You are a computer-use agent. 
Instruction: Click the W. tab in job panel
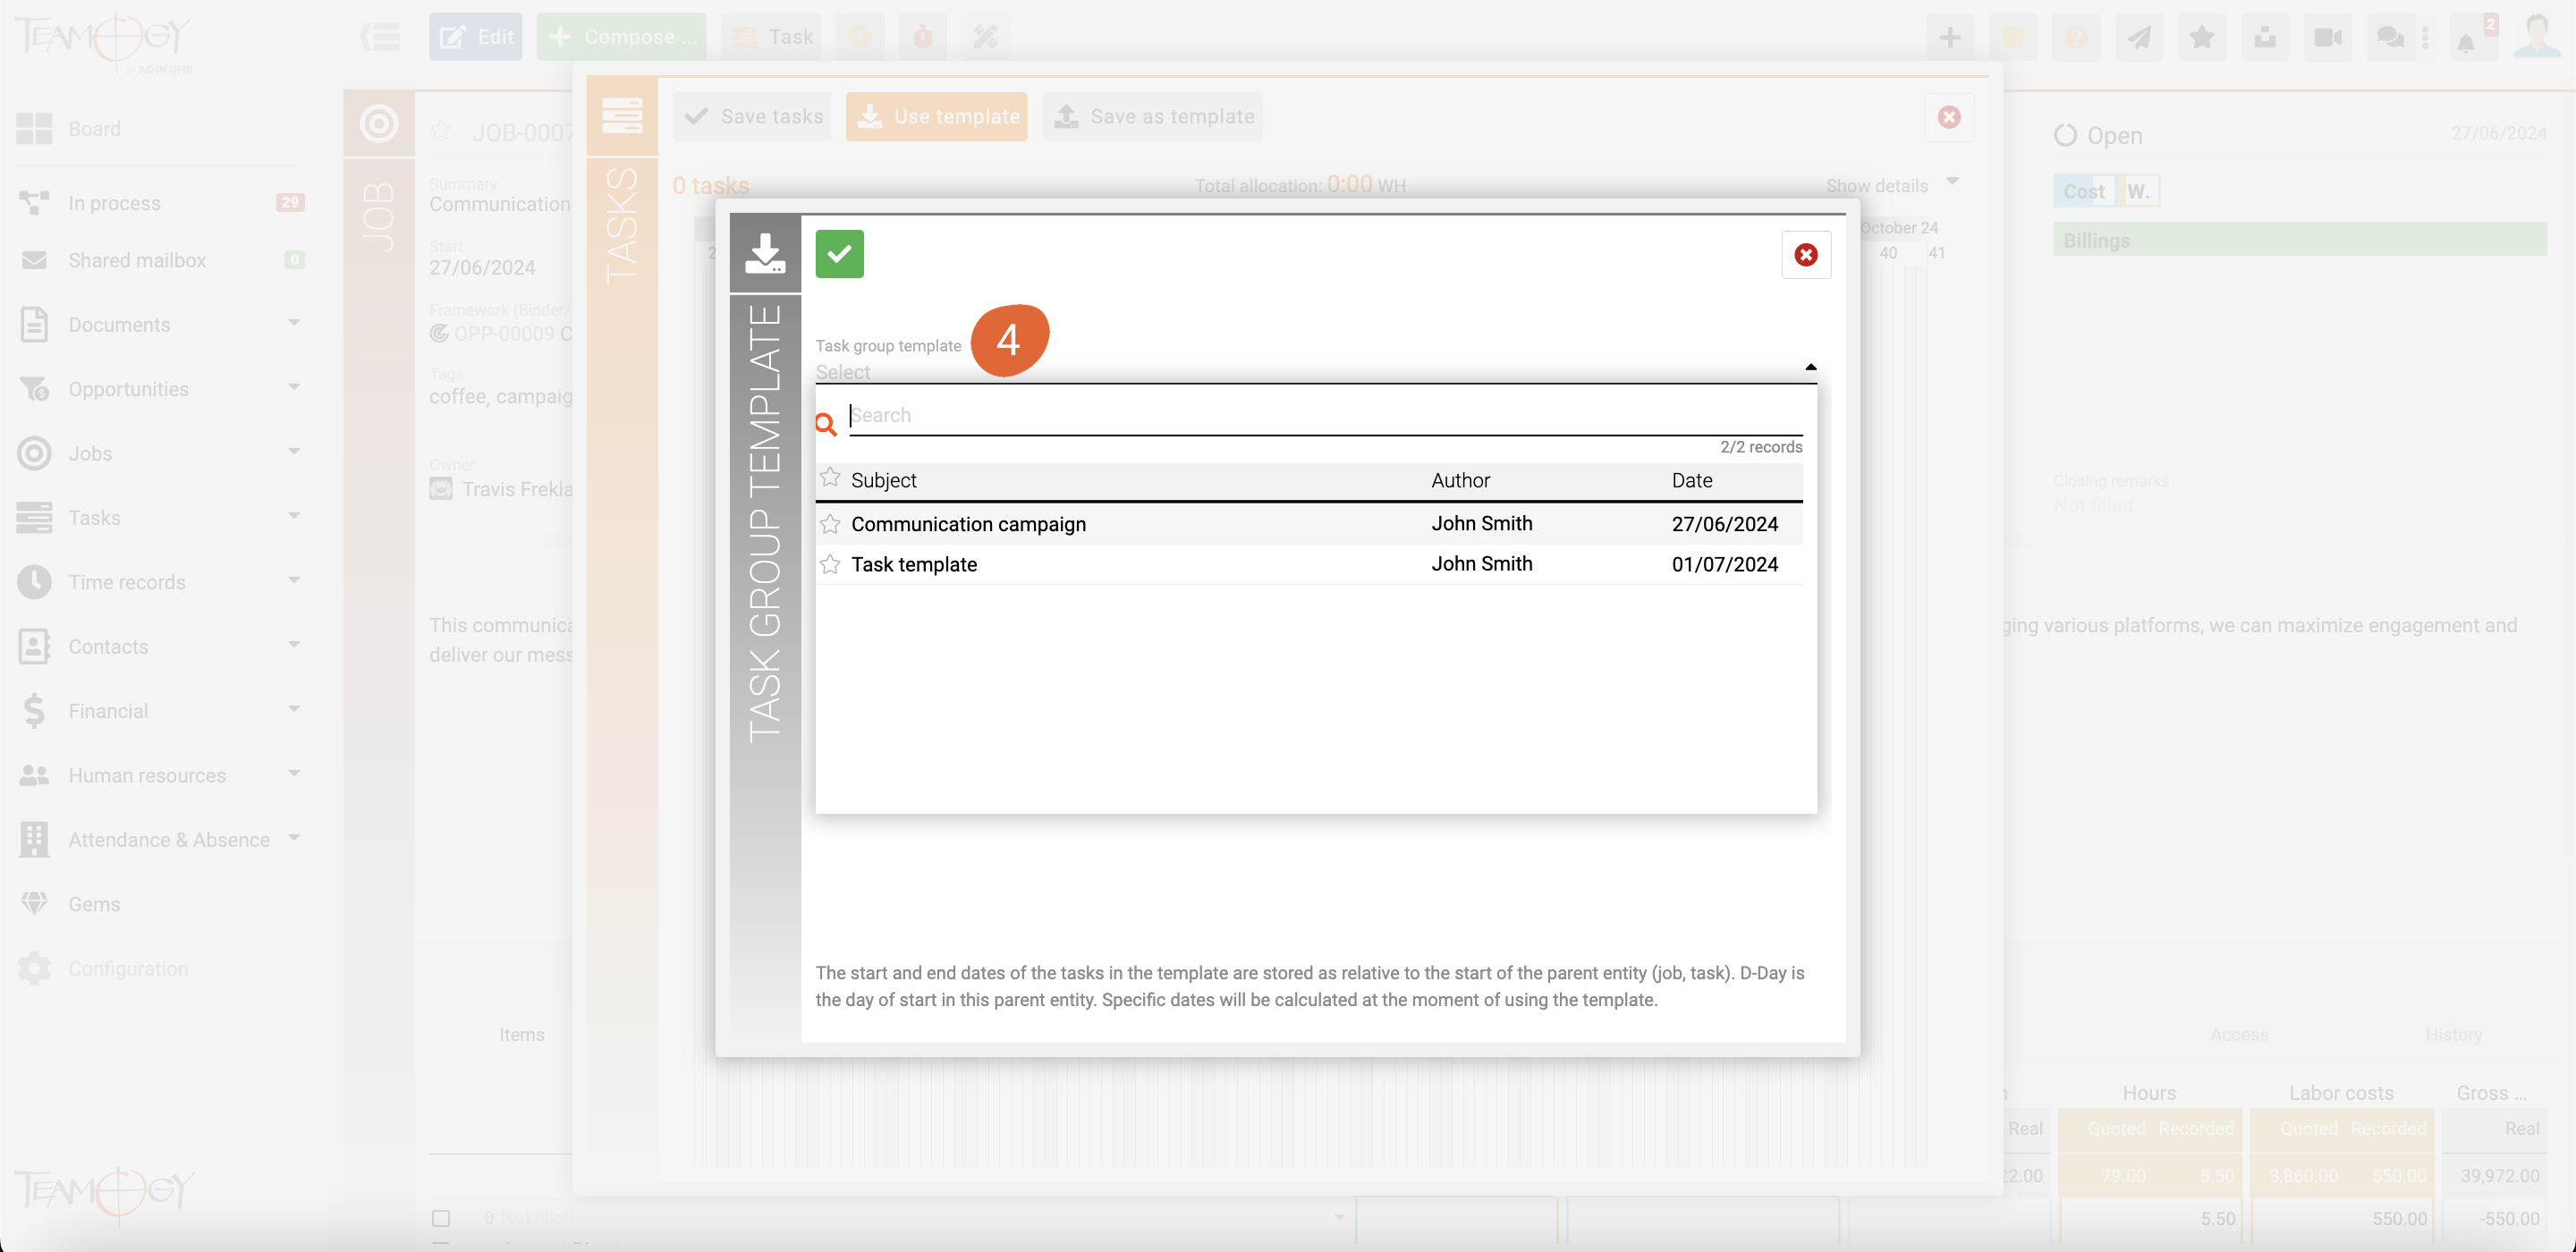coord(2138,191)
